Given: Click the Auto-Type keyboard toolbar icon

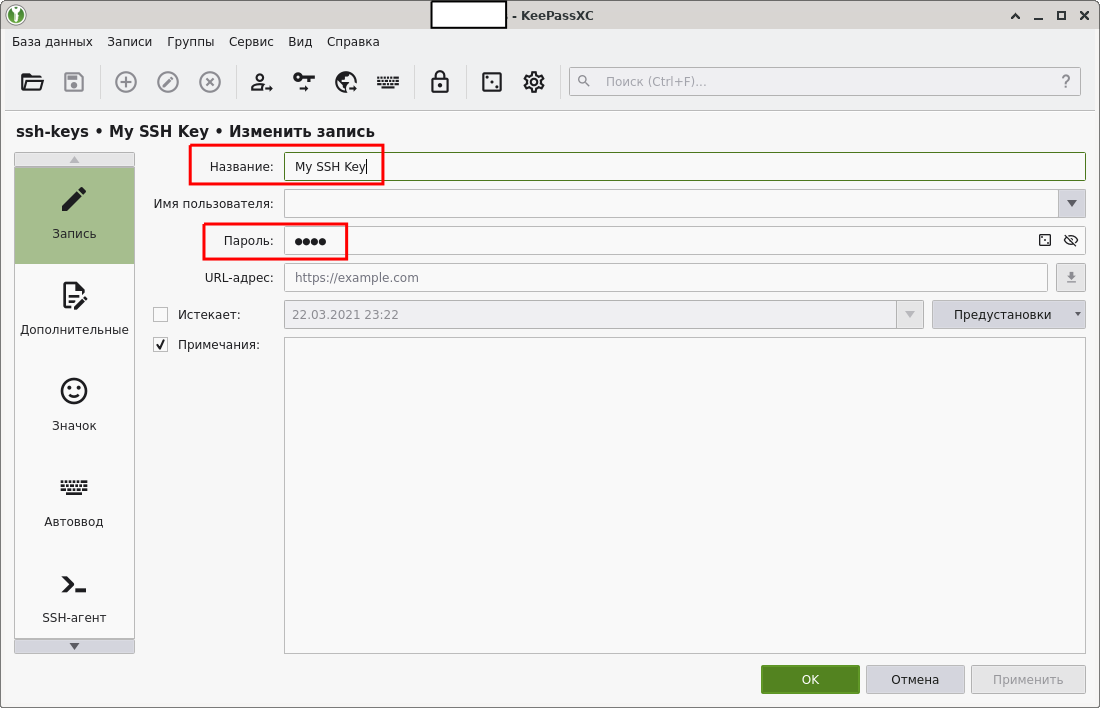Looking at the screenshot, I should 388,82.
